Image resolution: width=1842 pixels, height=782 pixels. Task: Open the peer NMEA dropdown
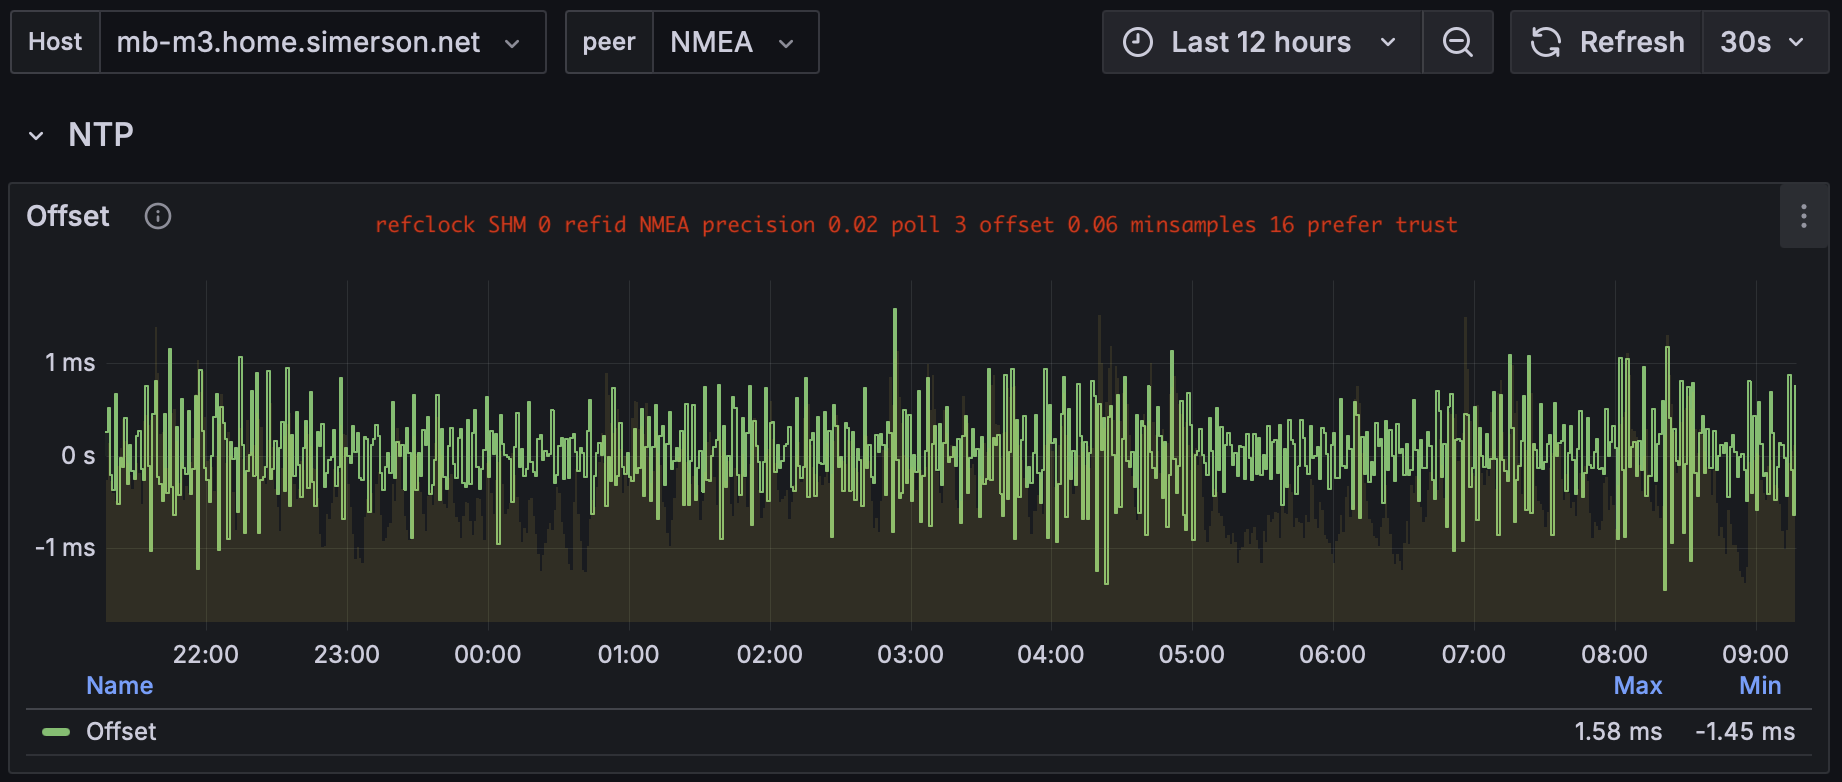point(735,42)
